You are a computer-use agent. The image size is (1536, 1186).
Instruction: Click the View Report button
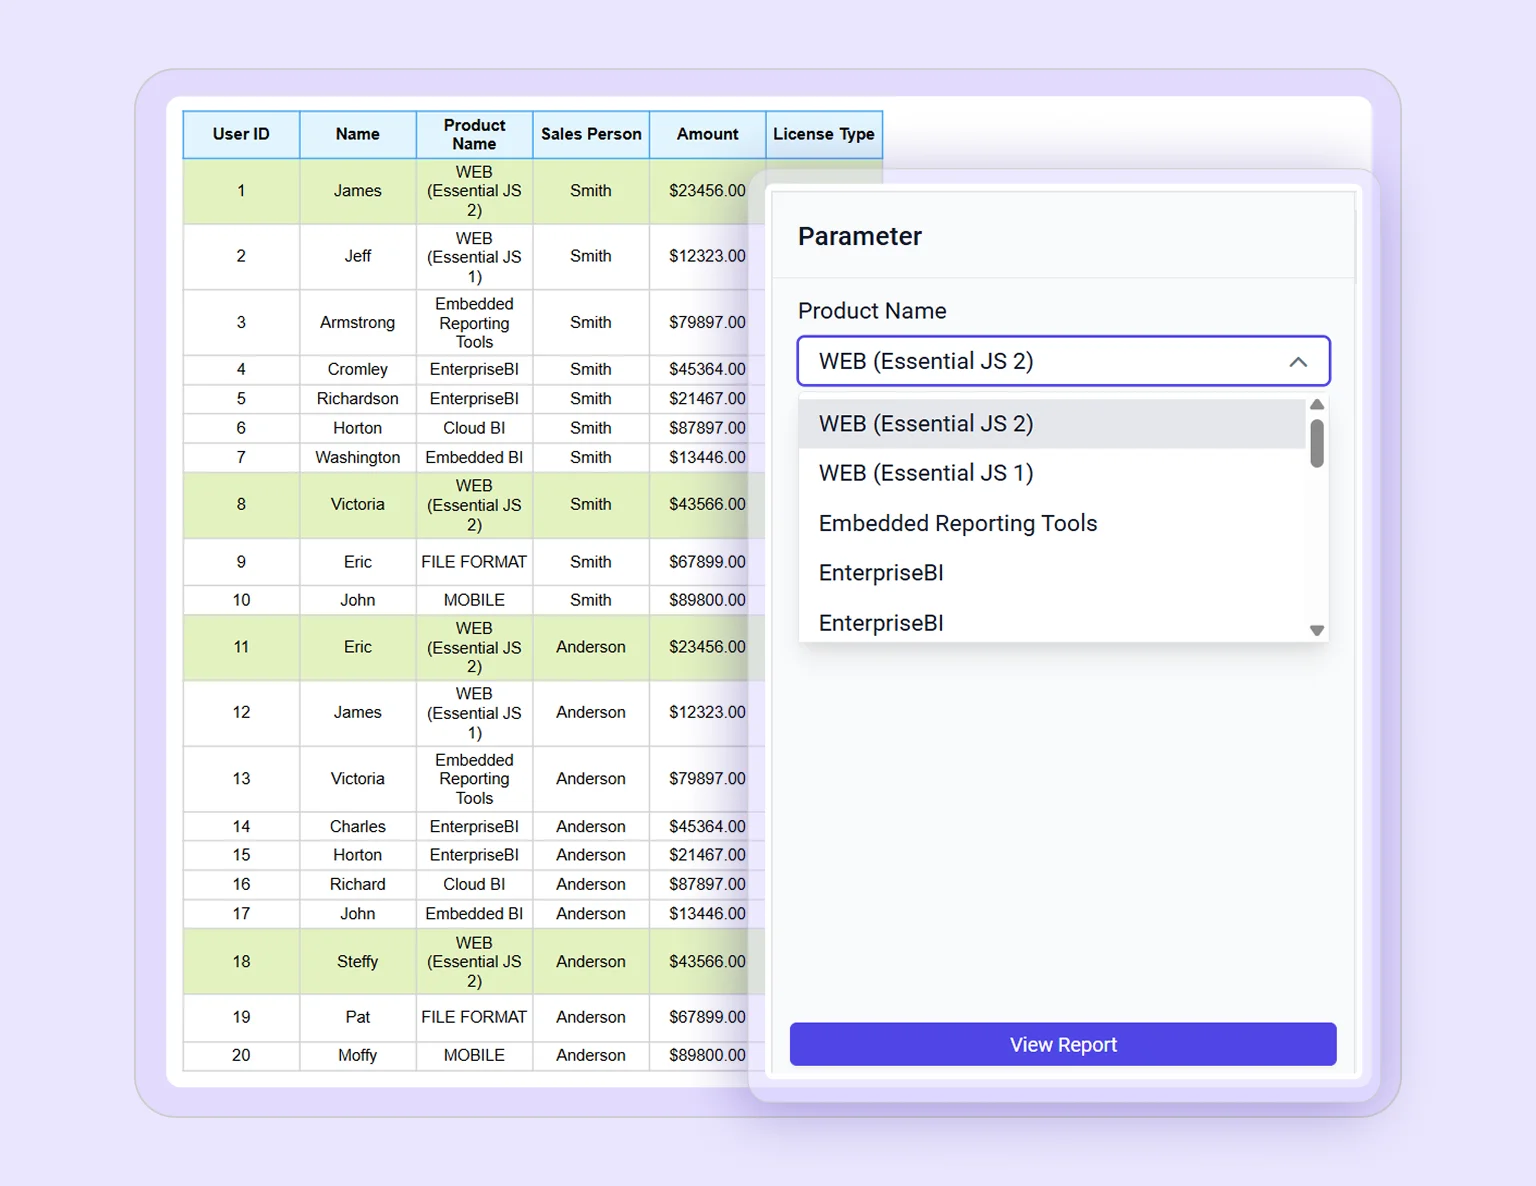pos(1063,1044)
